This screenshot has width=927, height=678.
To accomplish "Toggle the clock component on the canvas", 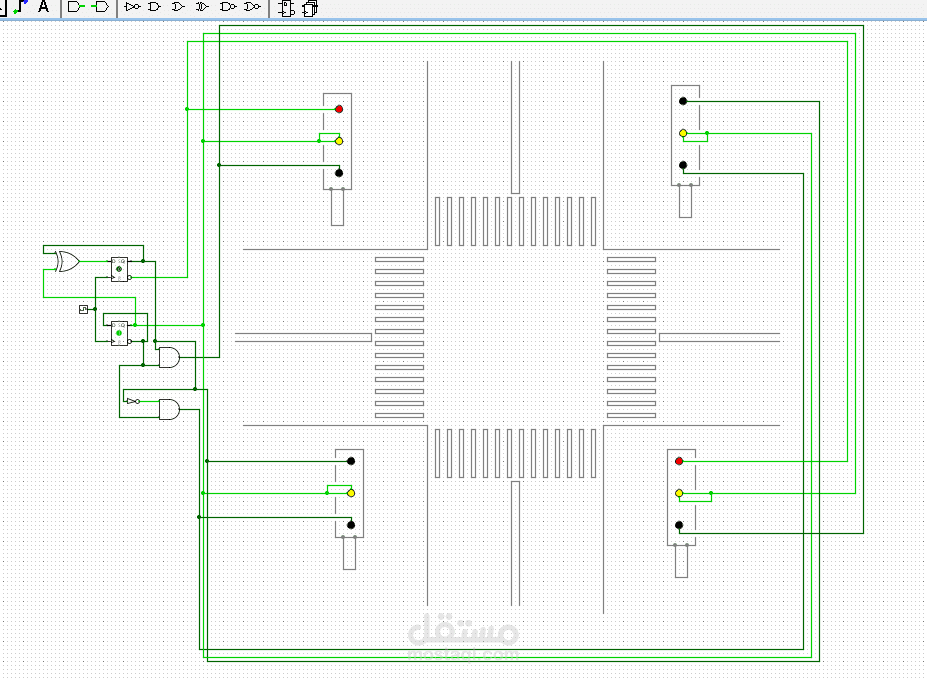I will [x=83, y=309].
